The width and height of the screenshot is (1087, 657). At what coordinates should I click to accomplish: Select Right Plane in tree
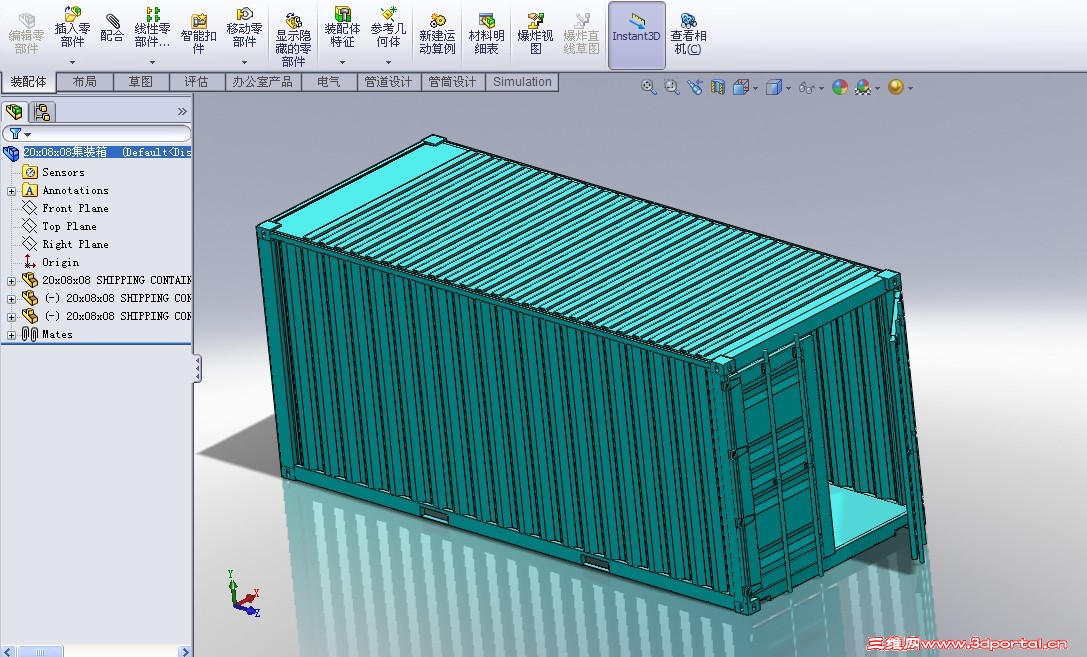[75, 244]
